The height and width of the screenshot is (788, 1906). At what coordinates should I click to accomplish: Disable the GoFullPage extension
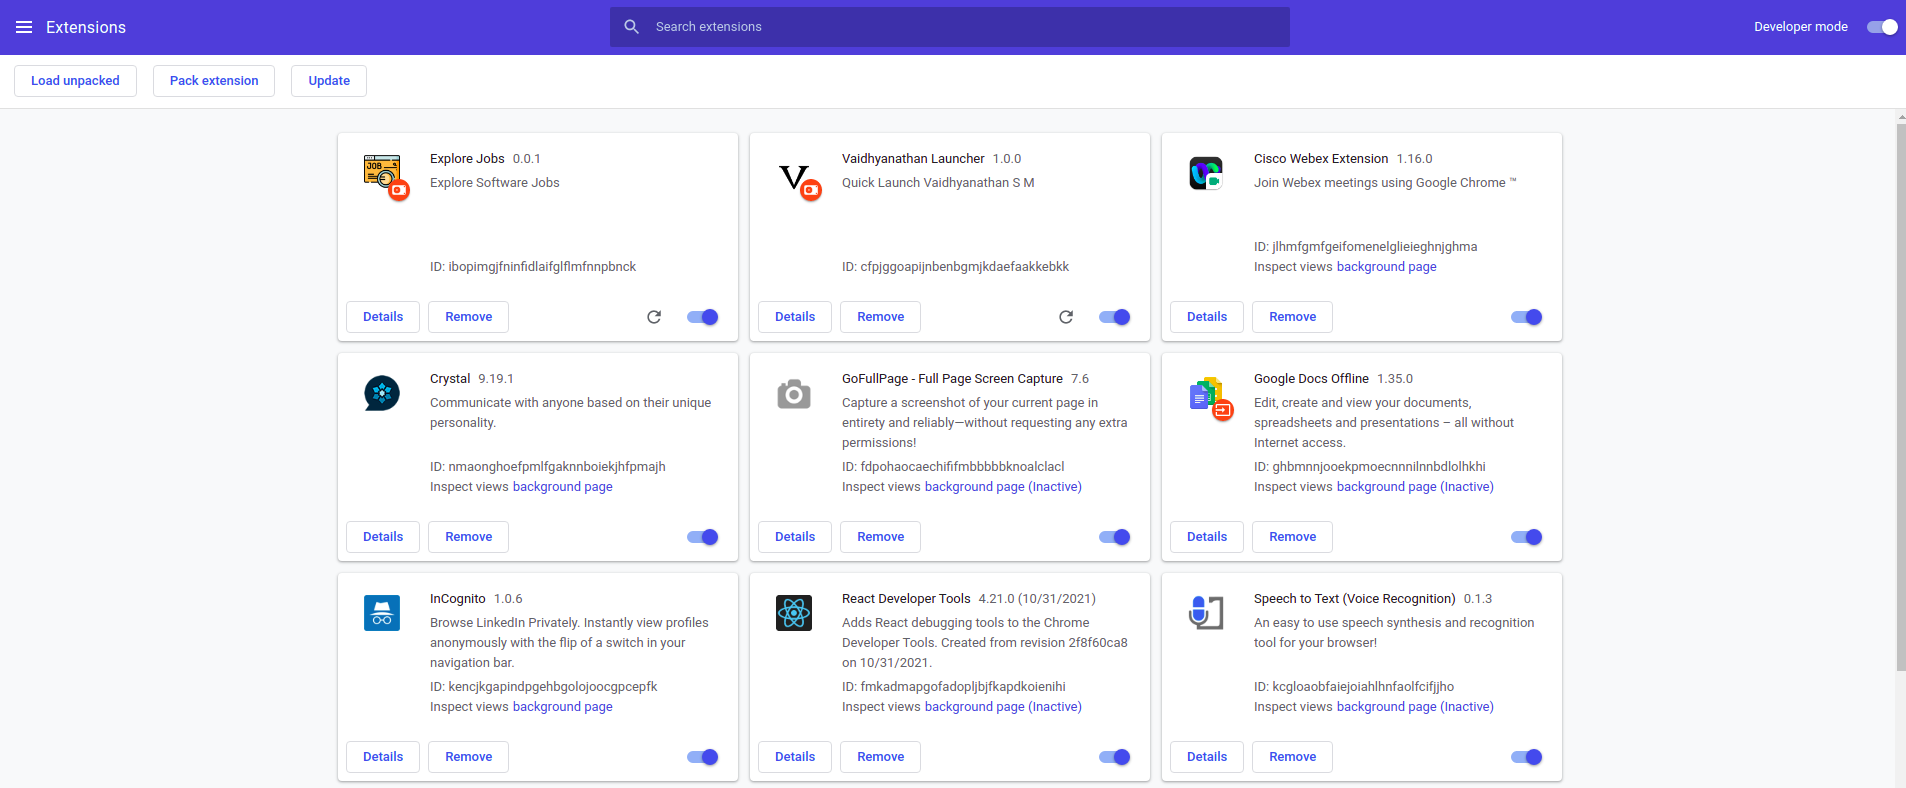[1115, 537]
